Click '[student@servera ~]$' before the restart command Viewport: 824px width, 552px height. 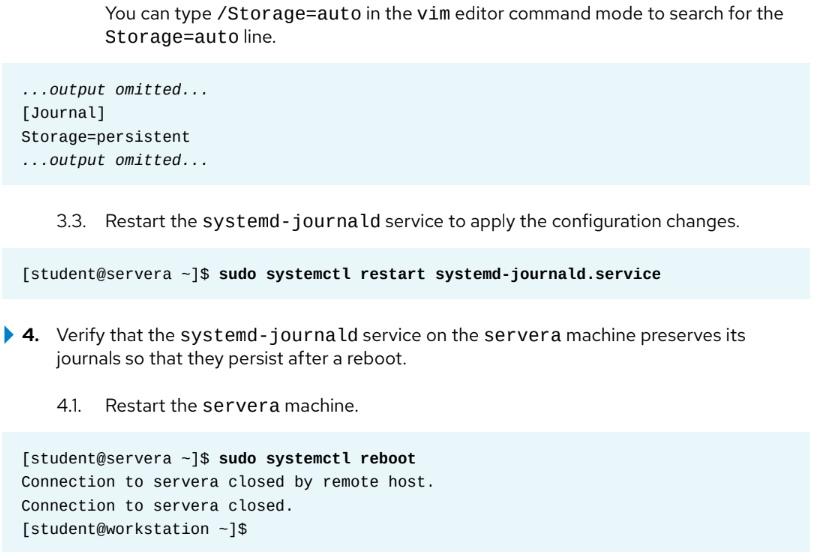tap(116, 274)
